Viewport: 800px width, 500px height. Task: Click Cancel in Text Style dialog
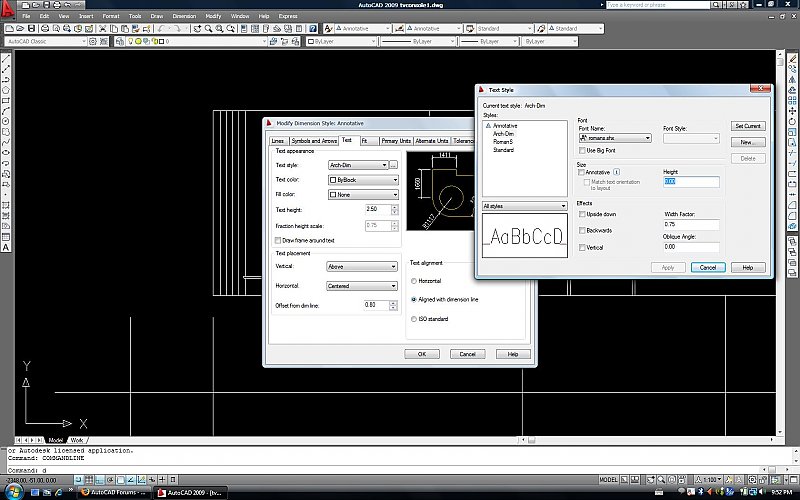pos(708,267)
